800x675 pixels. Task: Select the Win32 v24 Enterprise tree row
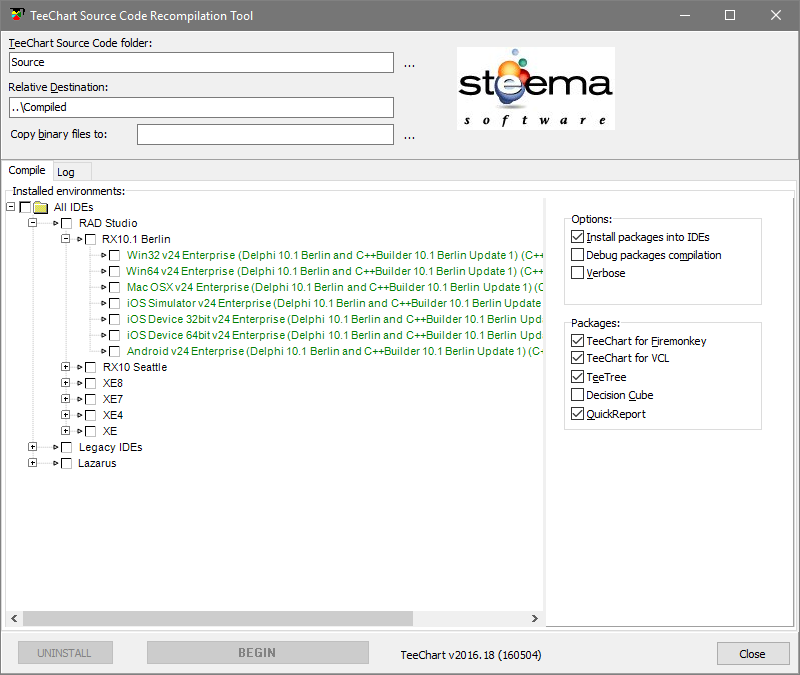[x=335, y=255]
